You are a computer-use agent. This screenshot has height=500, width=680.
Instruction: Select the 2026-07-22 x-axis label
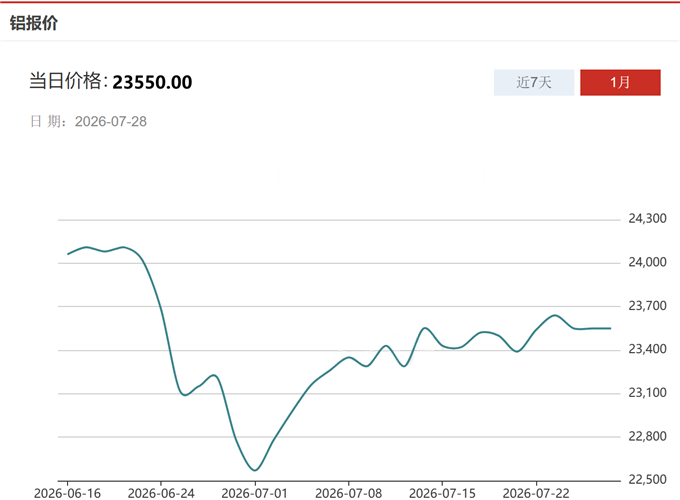point(536,493)
